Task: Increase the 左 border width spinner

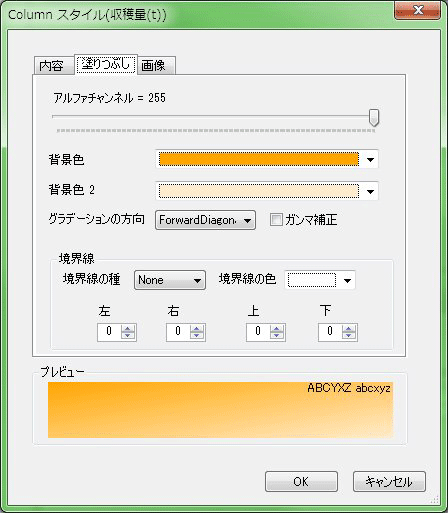Action: click(128, 328)
